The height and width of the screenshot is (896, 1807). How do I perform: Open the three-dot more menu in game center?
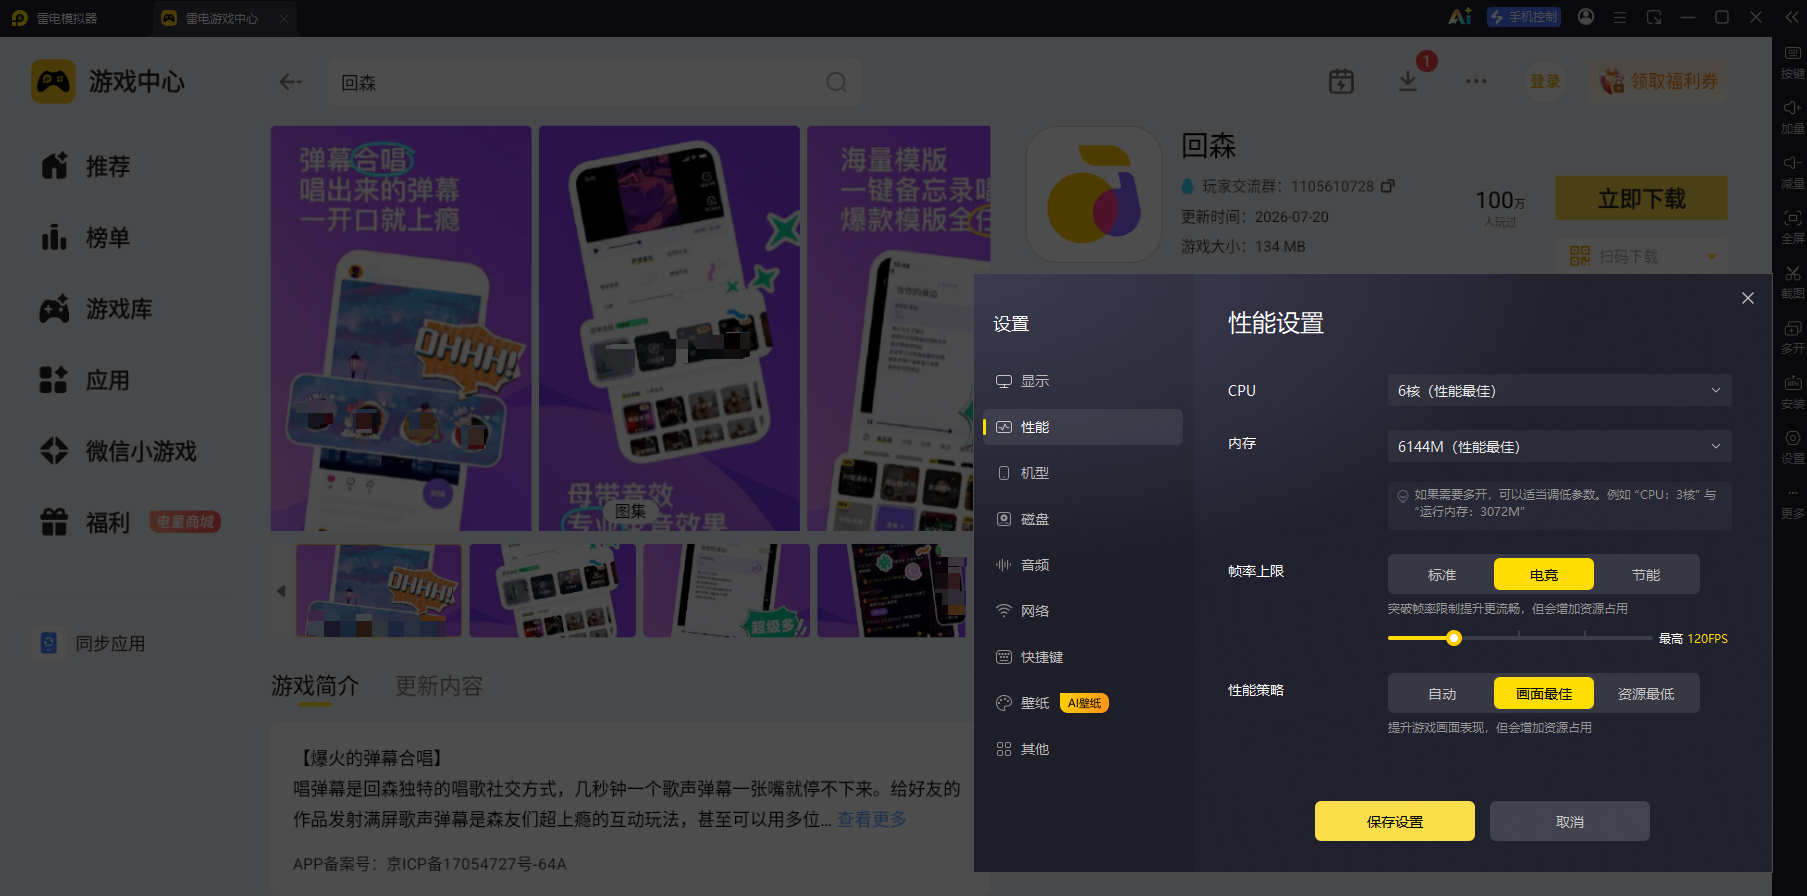(1476, 81)
